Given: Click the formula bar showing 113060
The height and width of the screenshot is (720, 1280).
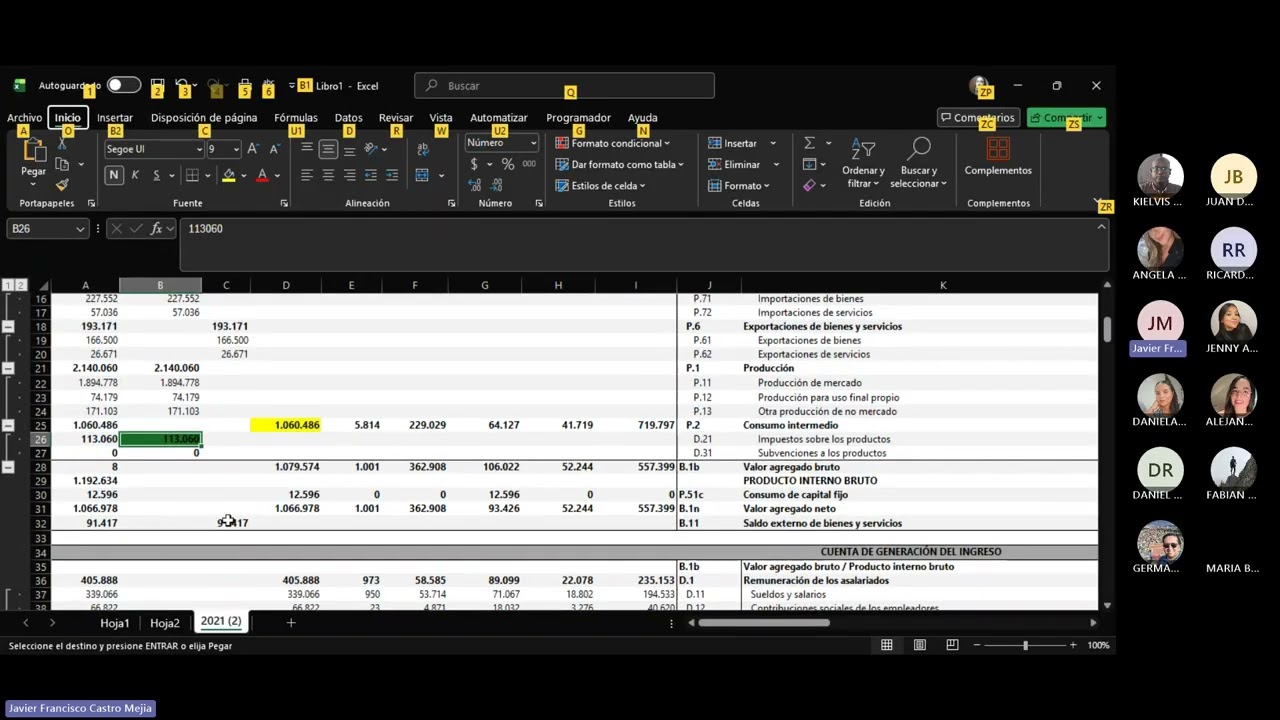Looking at the screenshot, I should click(644, 245).
